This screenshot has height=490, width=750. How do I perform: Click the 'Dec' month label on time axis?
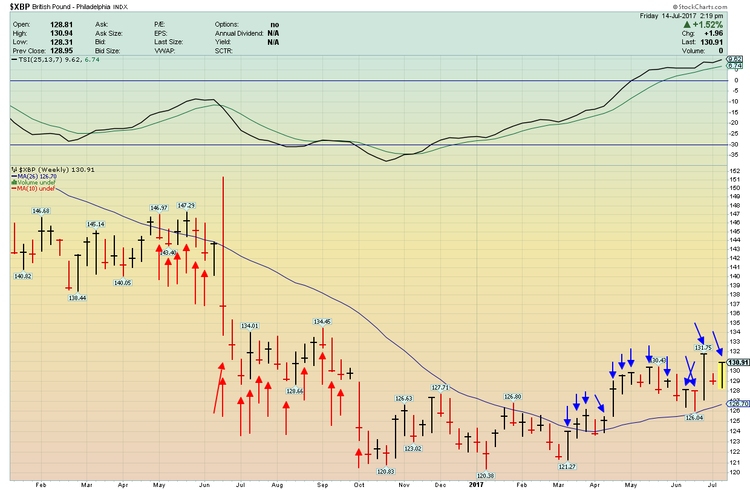pyautogui.click(x=440, y=485)
